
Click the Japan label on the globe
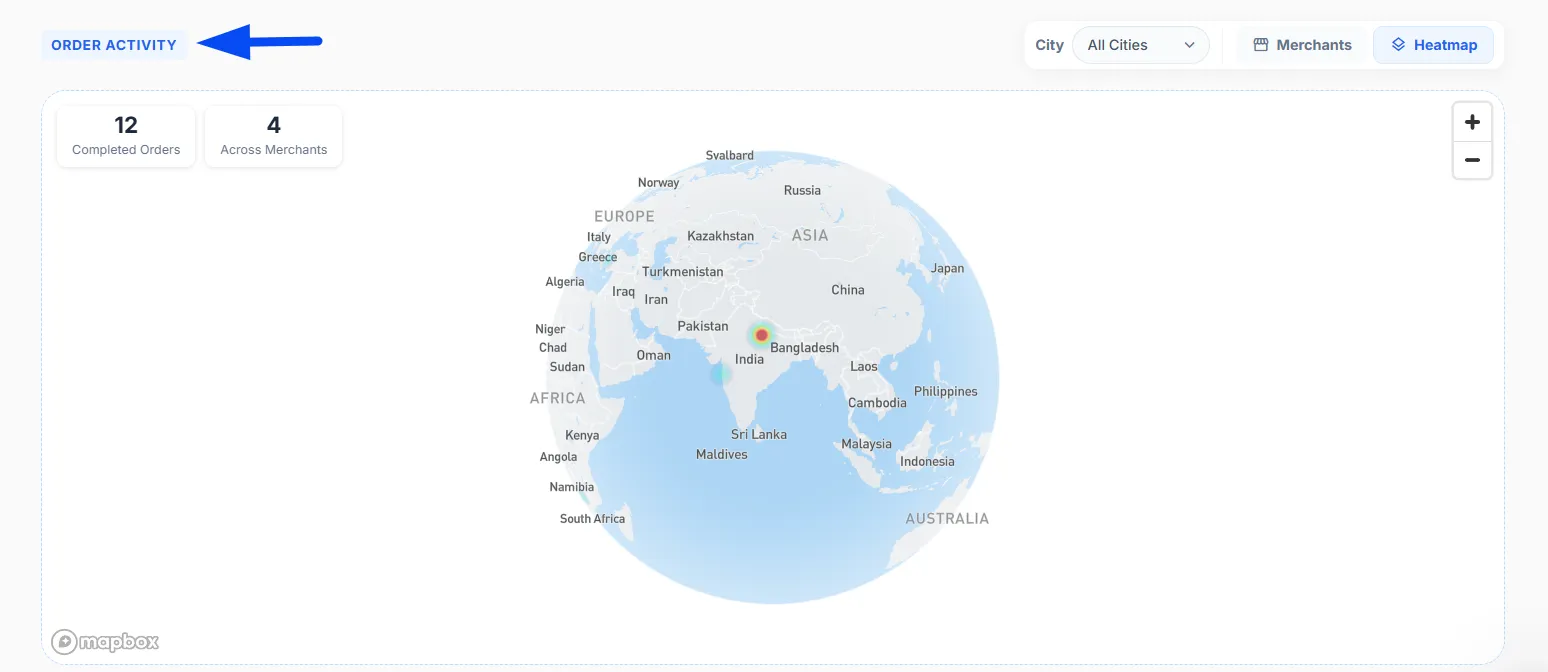click(x=947, y=268)
